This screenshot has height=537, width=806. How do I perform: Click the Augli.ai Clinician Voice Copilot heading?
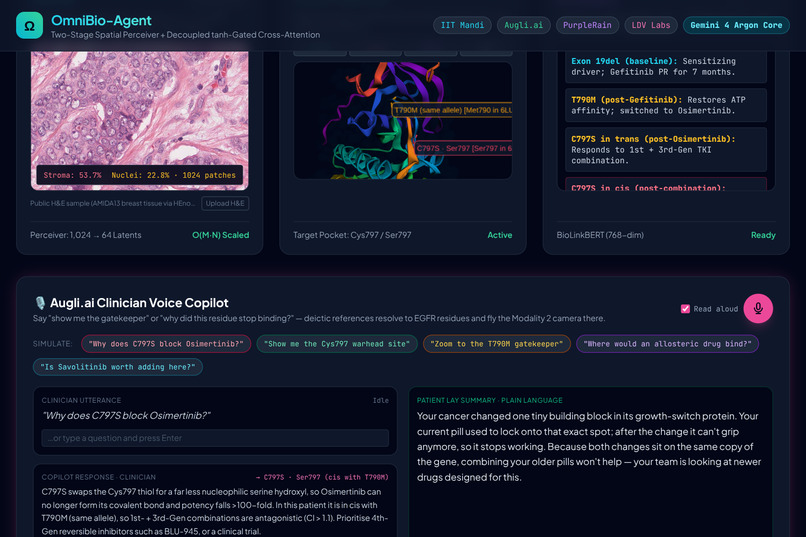click(139, 303)
